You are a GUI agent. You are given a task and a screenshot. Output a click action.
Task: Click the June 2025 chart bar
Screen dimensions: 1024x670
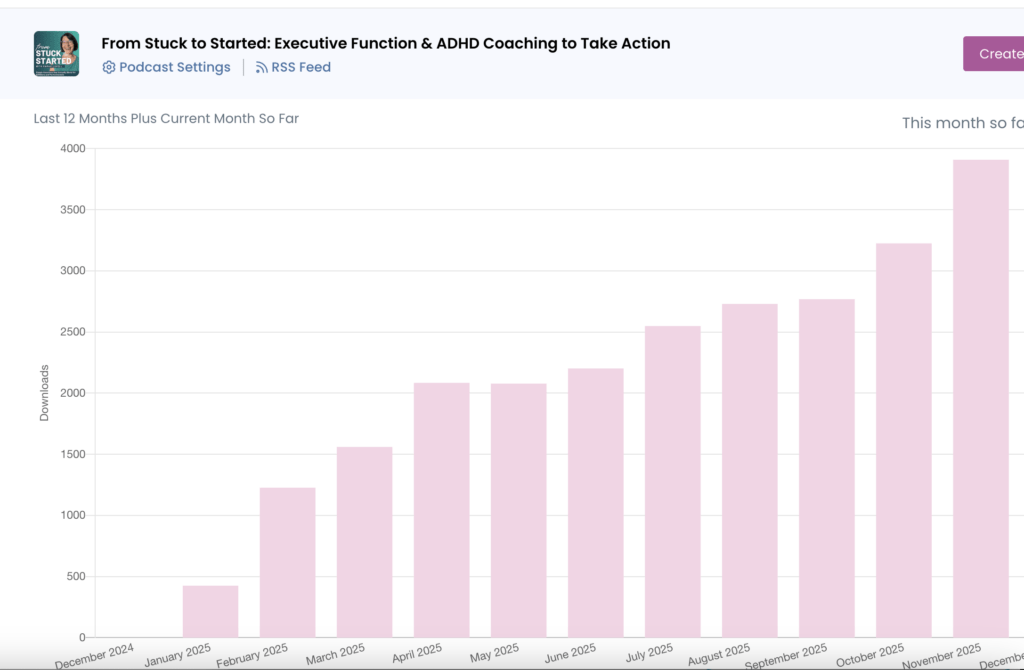pos(595,503)
